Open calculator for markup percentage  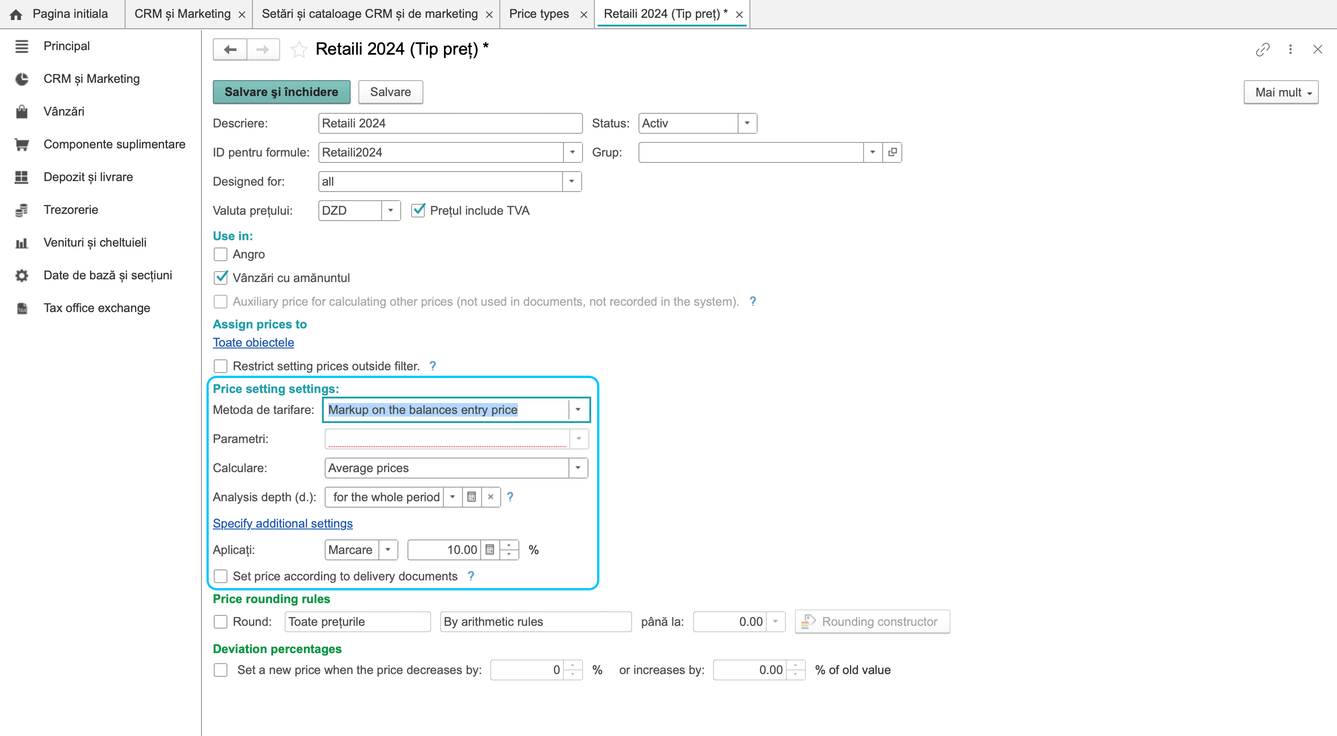pos(490,550)
